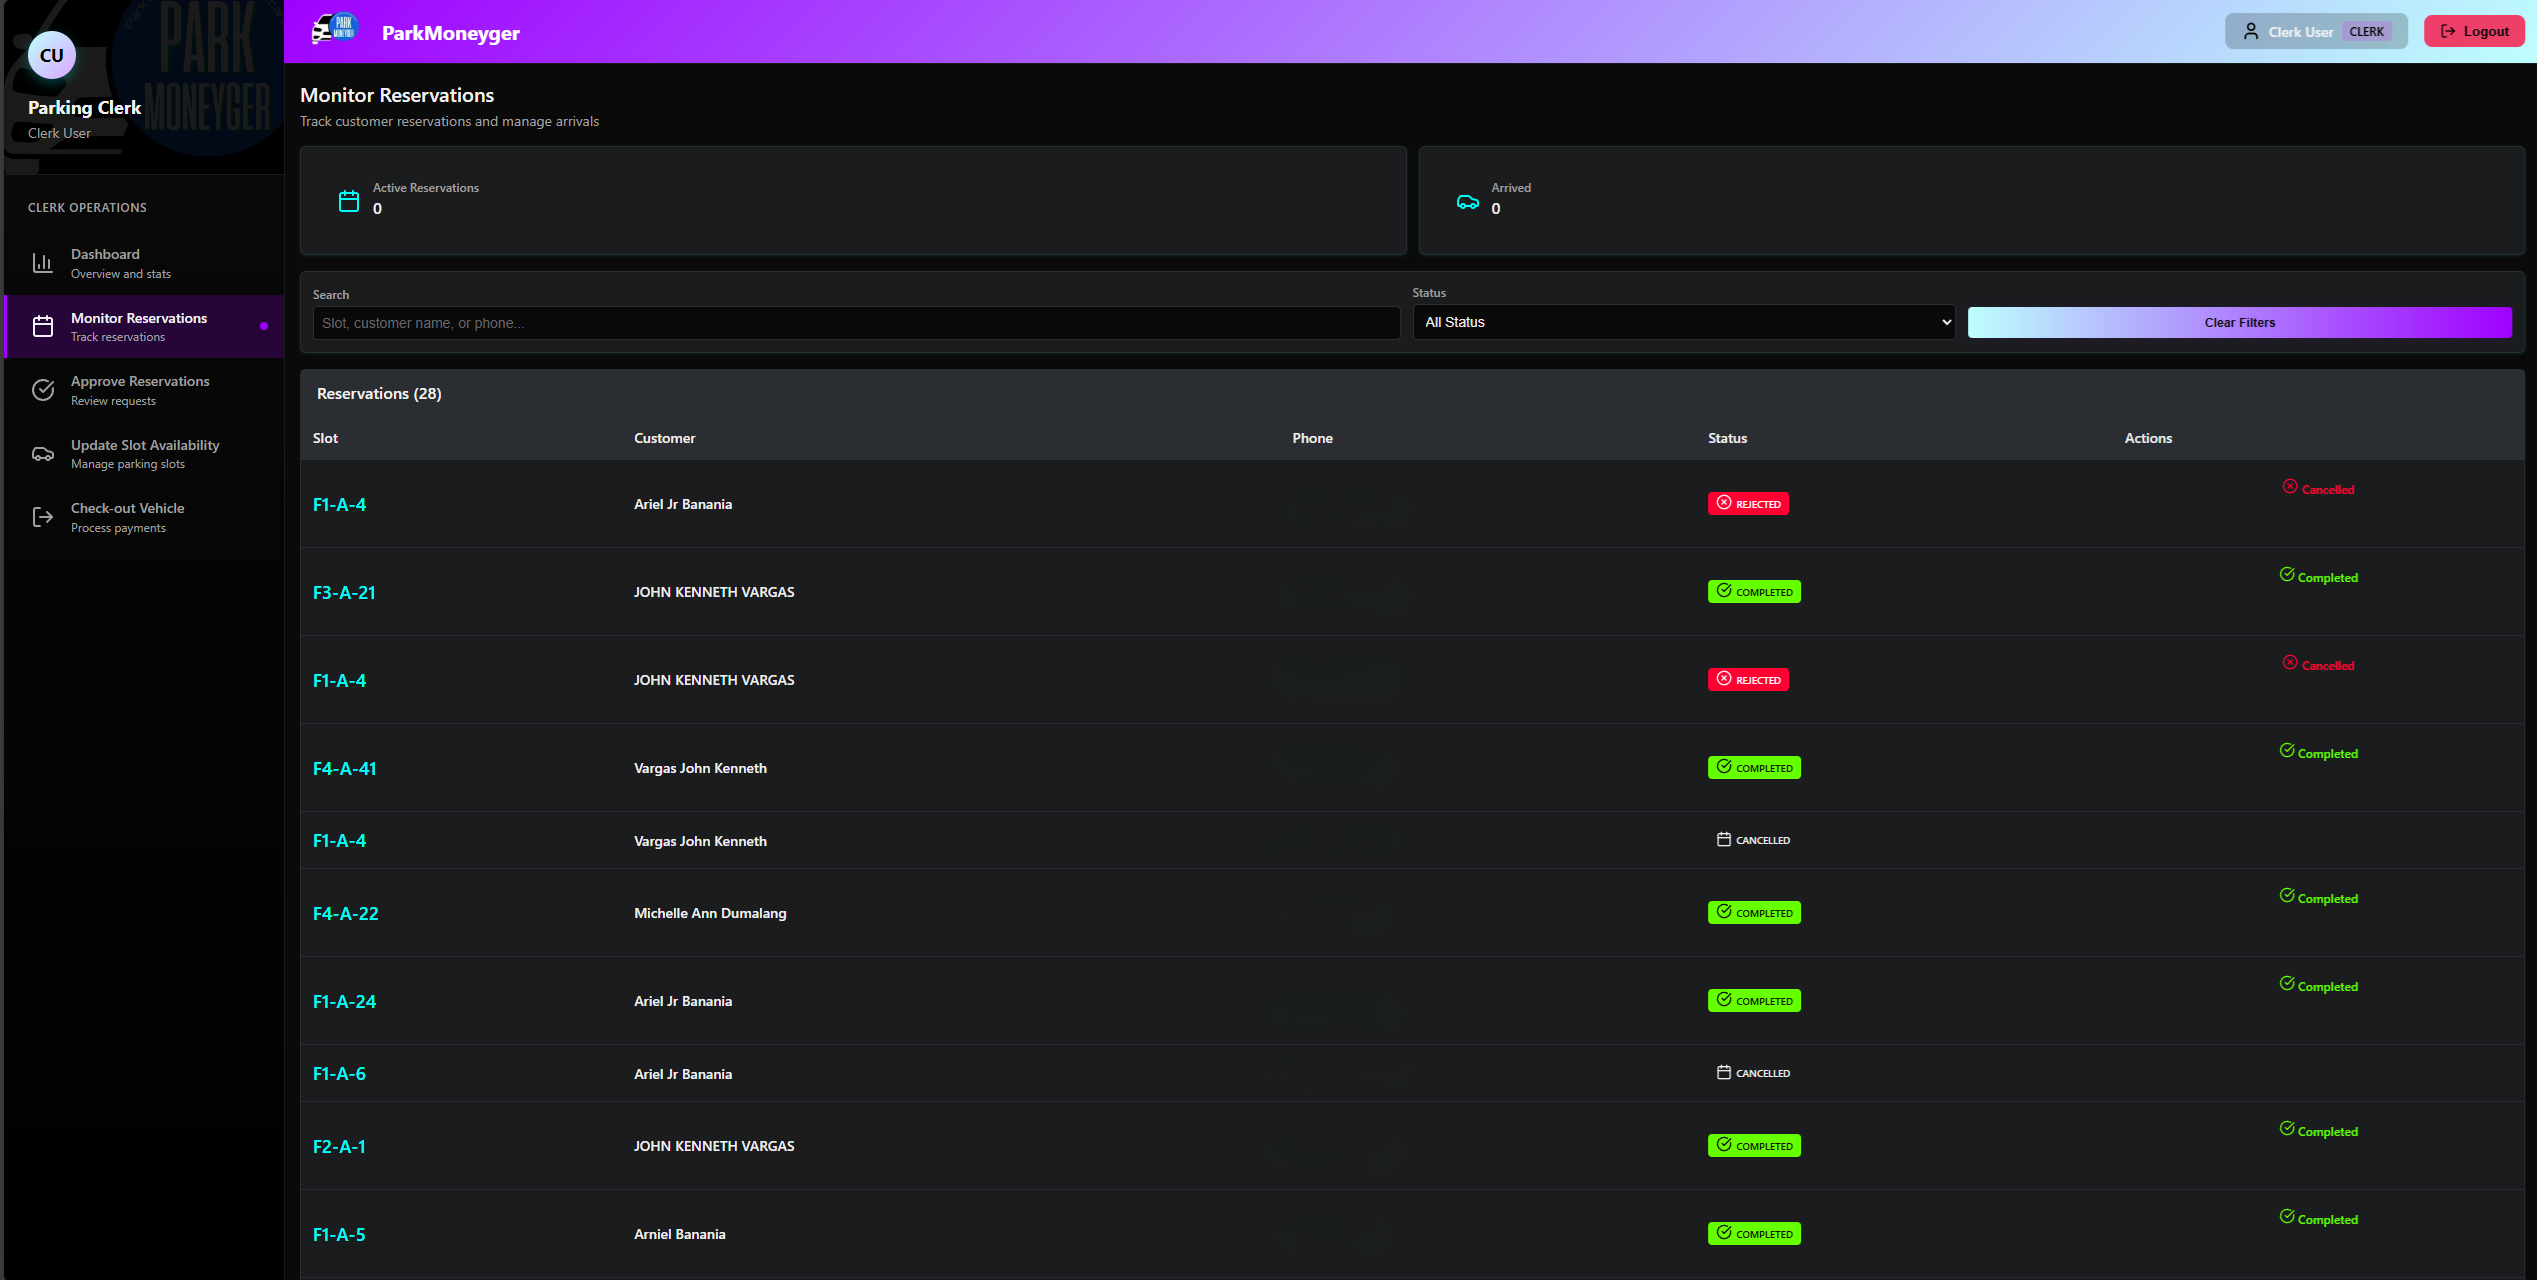Click the REJECTED badge for Ariel Jr Banania
This screenshot has width=2537, height=1280.
1748,503
